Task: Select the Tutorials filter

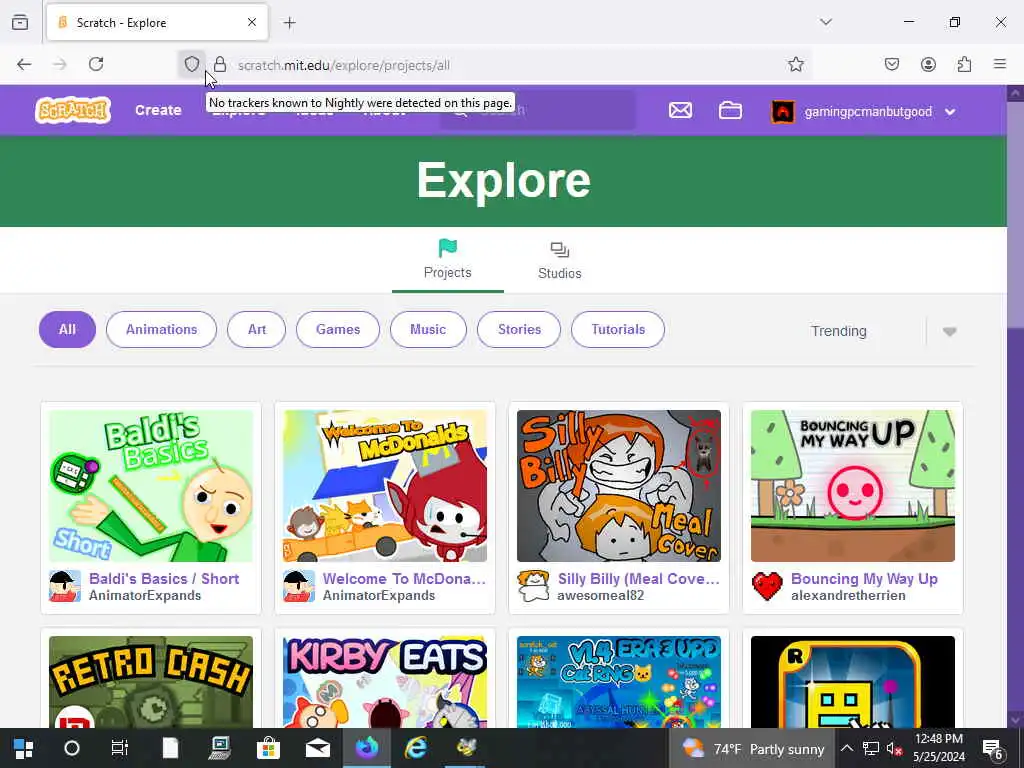Action: (618, 329)
